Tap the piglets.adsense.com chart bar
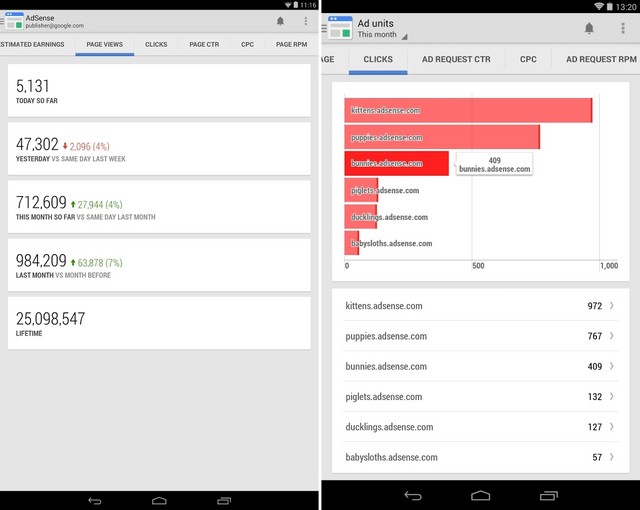640x510 pixels. click(x=361, y=190)
